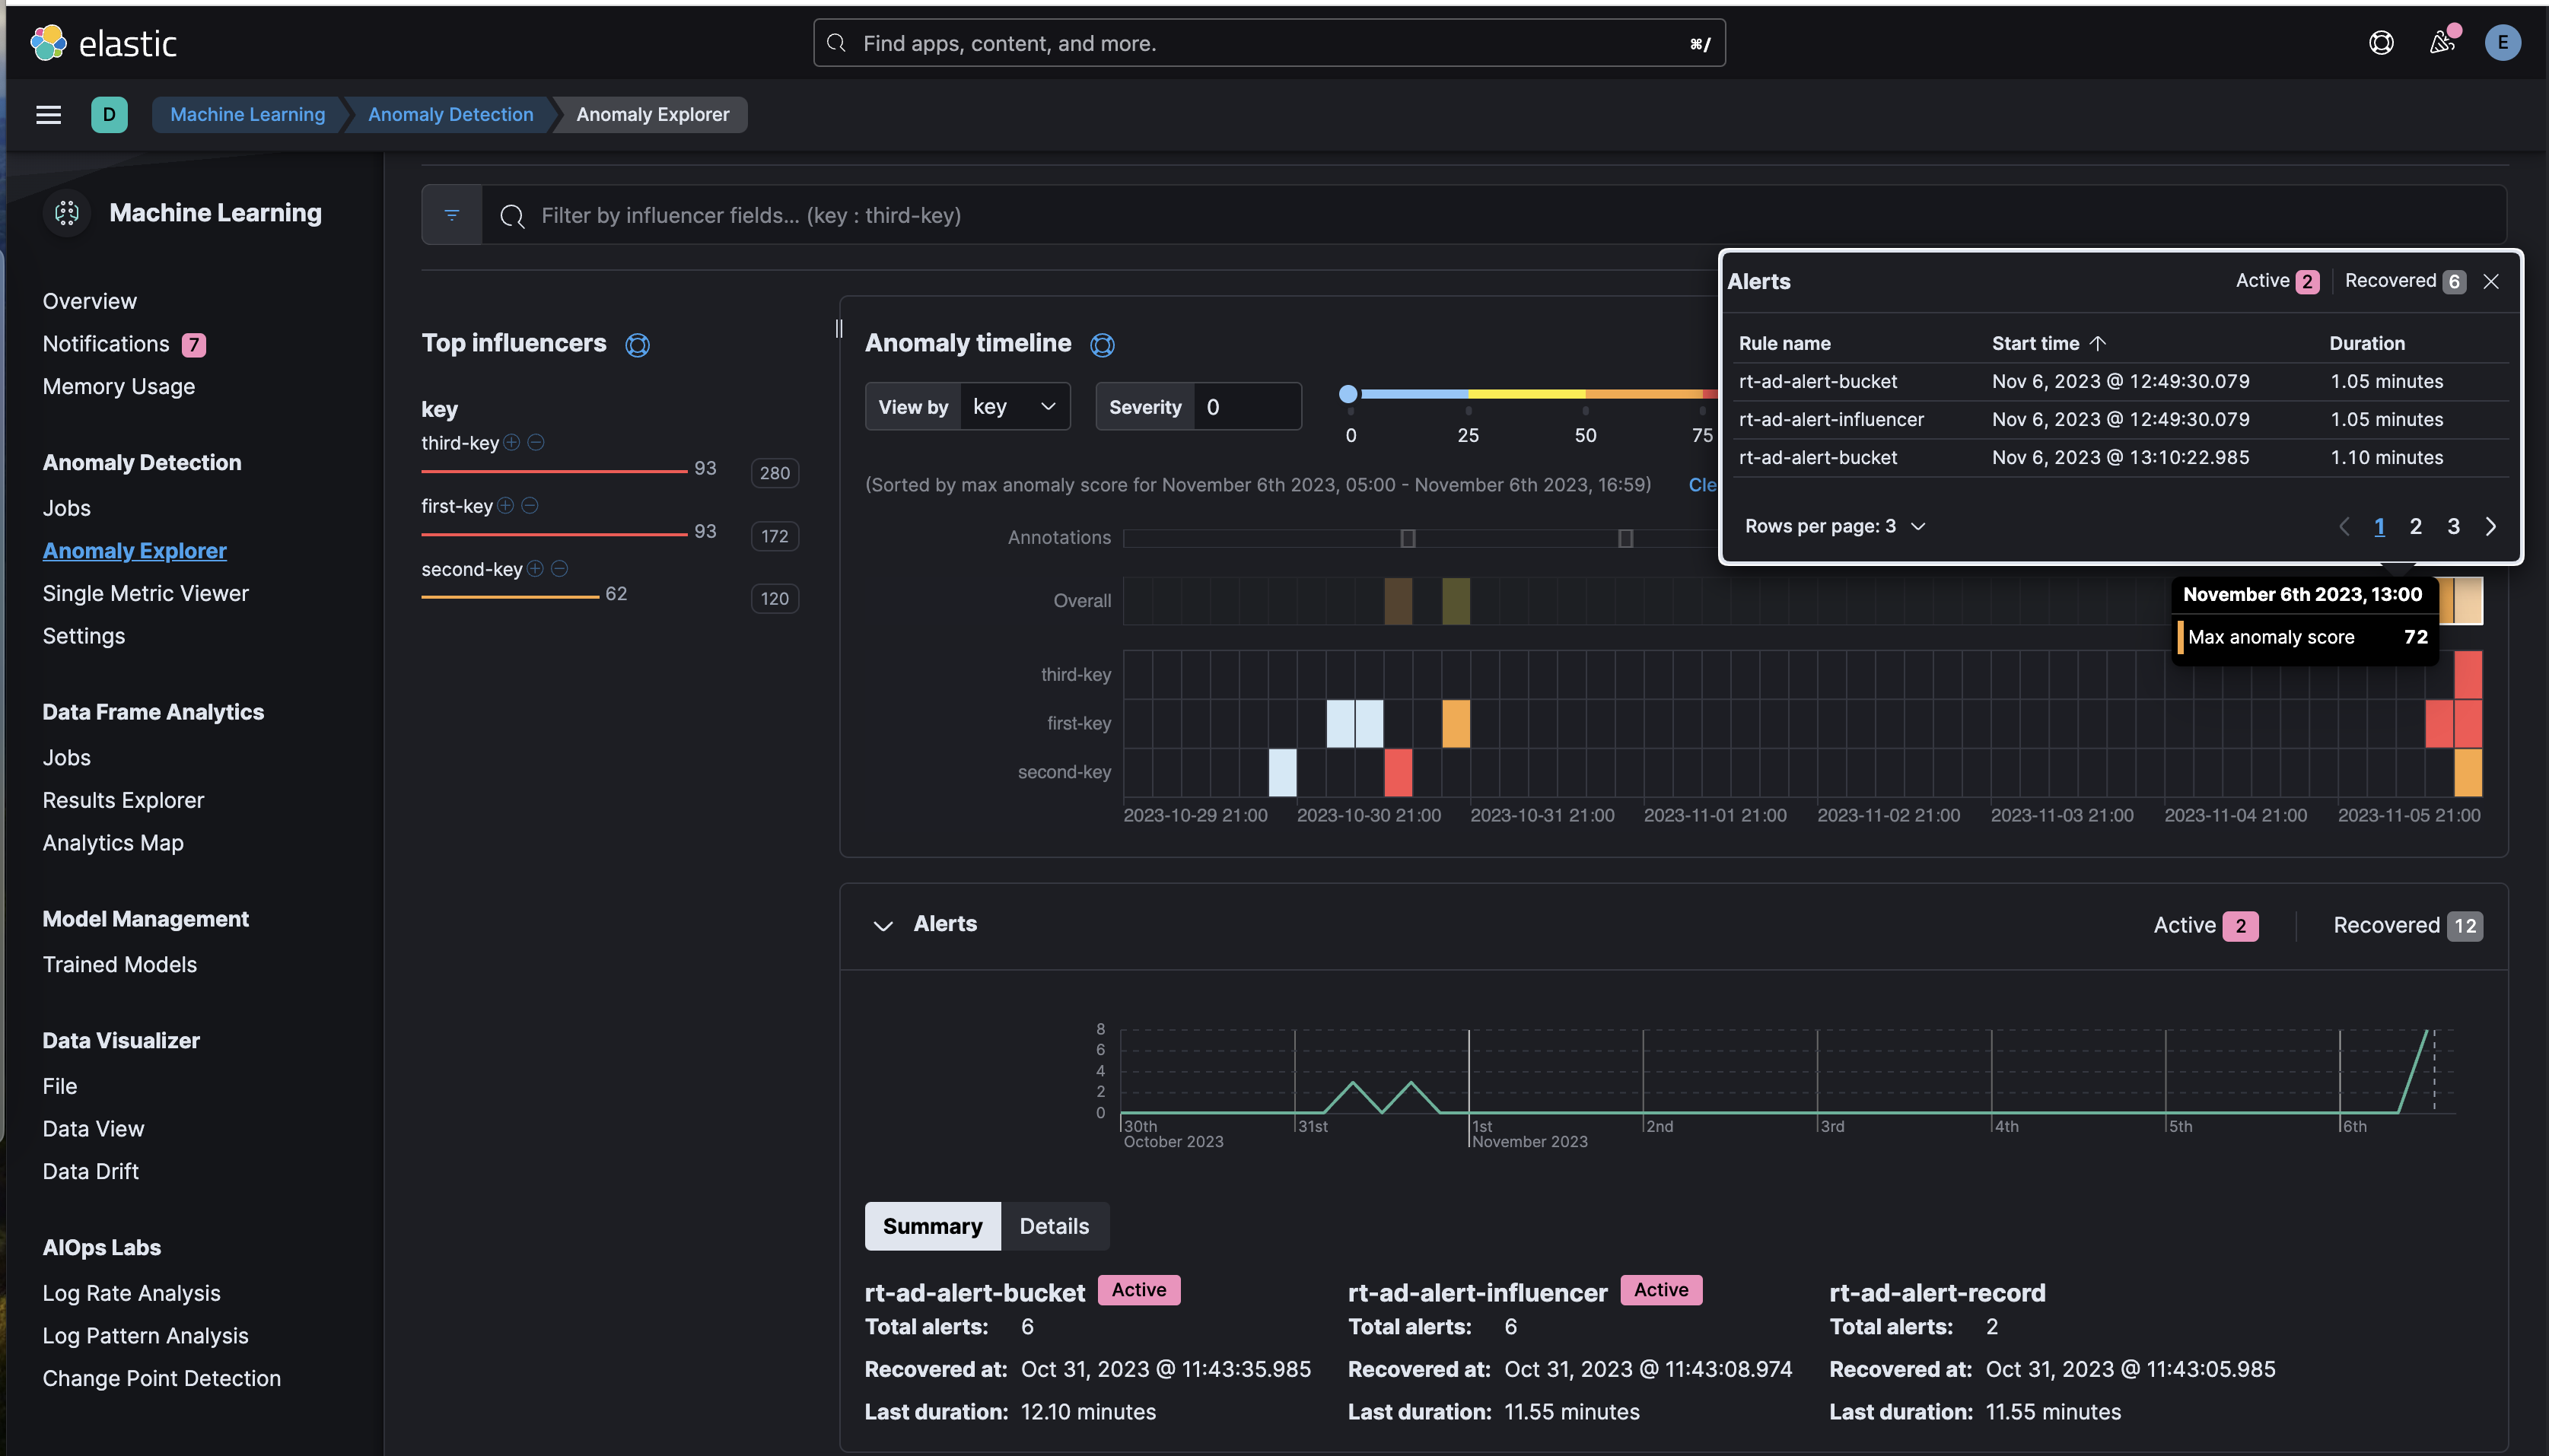Image resolution: width=2549 pixels, height=1456 pixels.
Task: Click the Rule name column header
Action: 1784,343
